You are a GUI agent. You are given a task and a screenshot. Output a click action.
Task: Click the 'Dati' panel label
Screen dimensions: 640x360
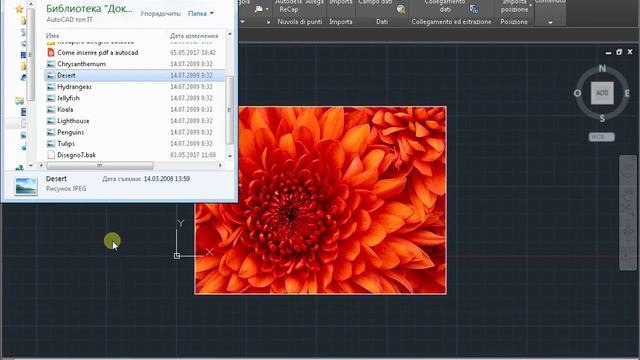coord(382,22)
